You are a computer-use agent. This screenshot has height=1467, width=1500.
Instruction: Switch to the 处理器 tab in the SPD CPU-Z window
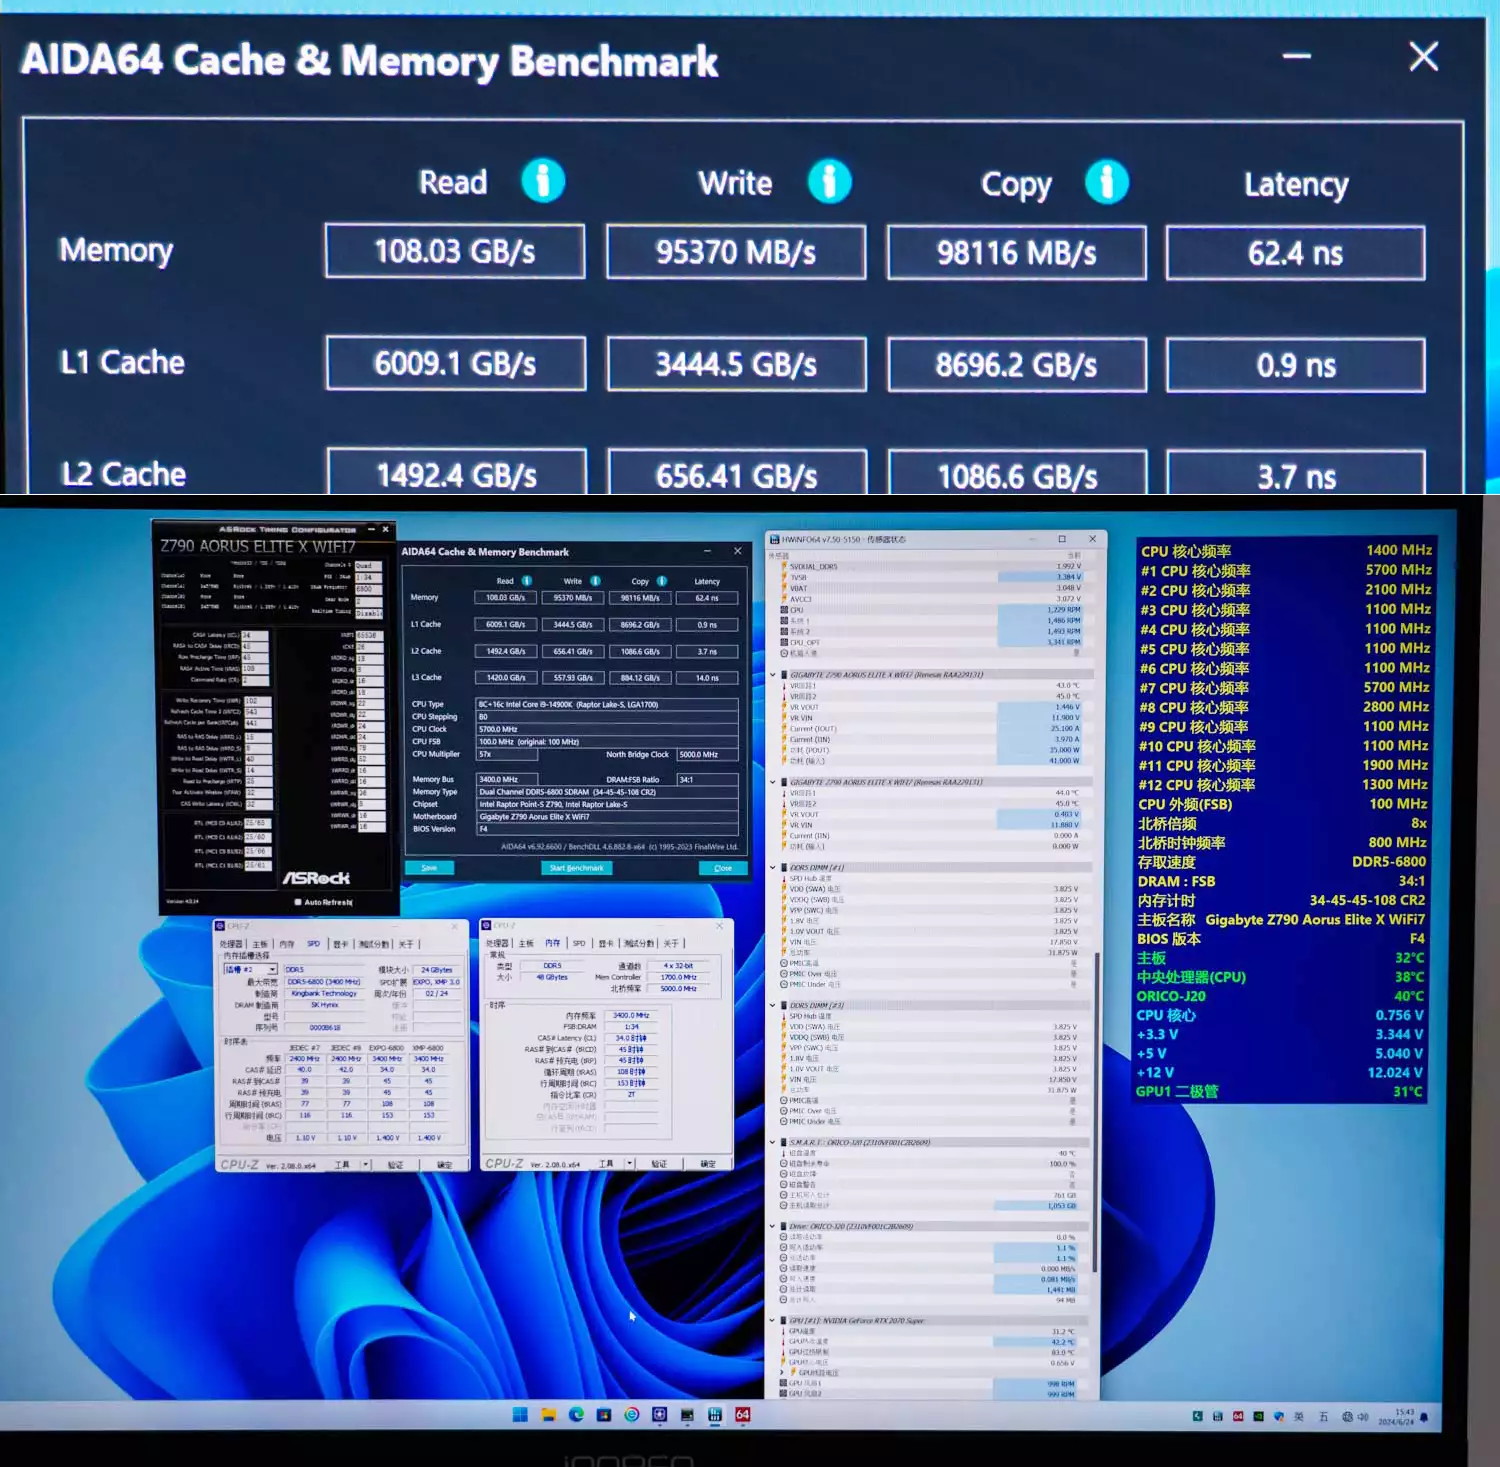pos(231,944)
